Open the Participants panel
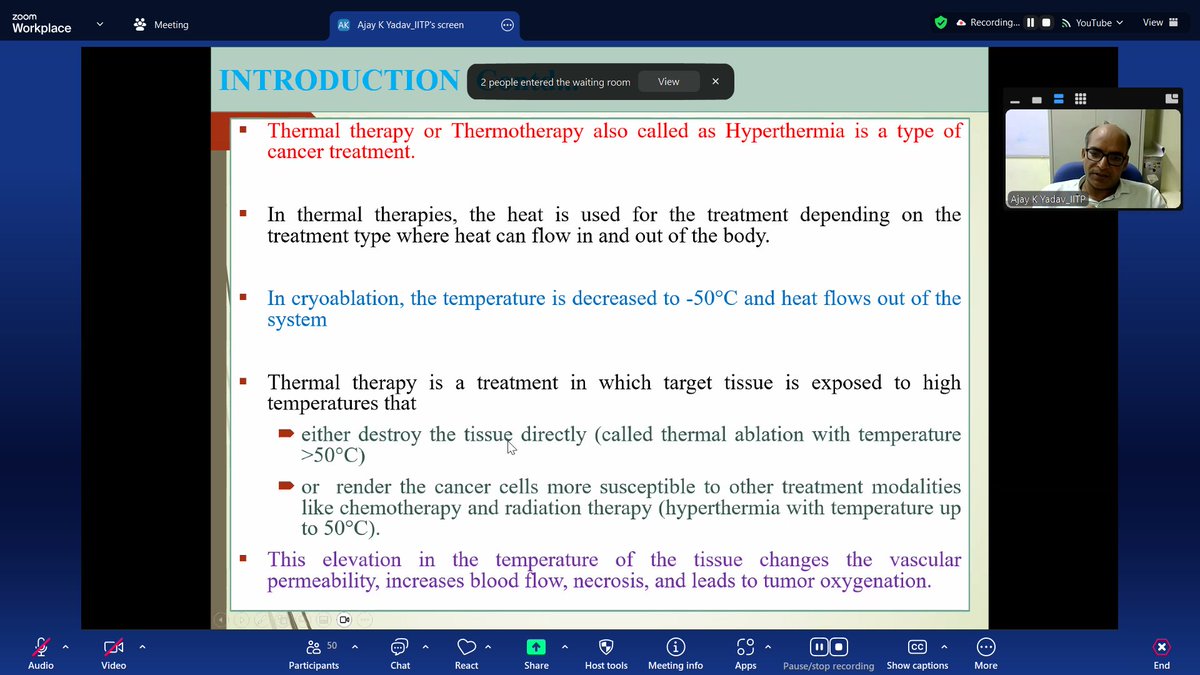 click(314, 653)
